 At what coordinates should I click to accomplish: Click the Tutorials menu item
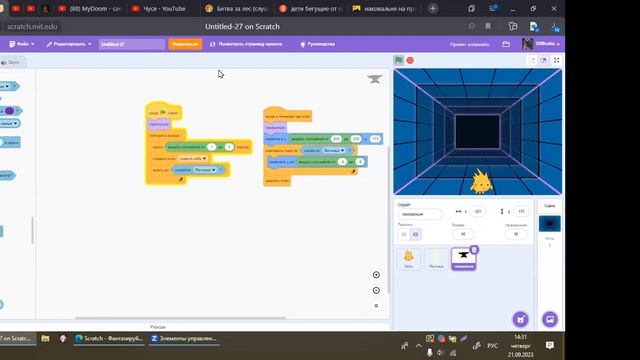tap(318, 44)
